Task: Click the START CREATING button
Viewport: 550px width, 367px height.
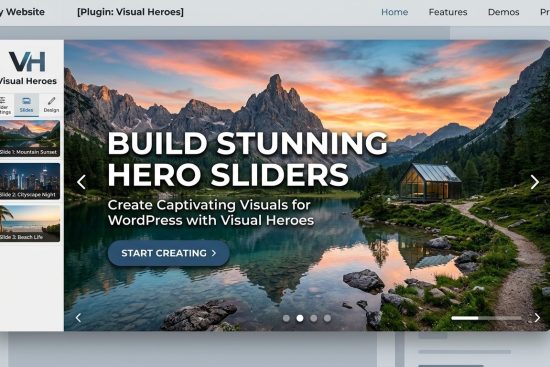Action: pyautogui.click(x=169, y=253)
